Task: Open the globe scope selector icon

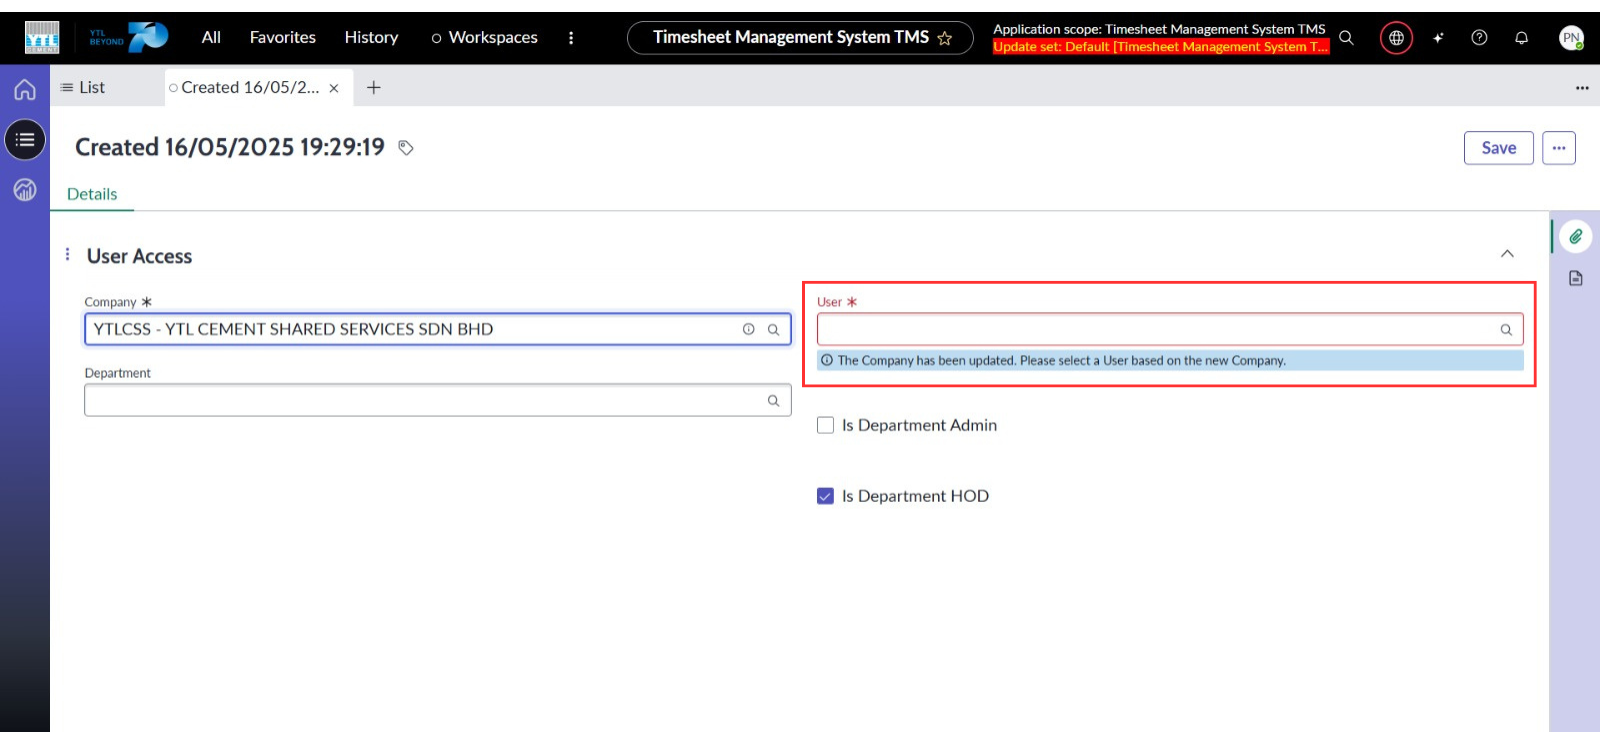Action: pyautogui.click(x=1396, y=38)
